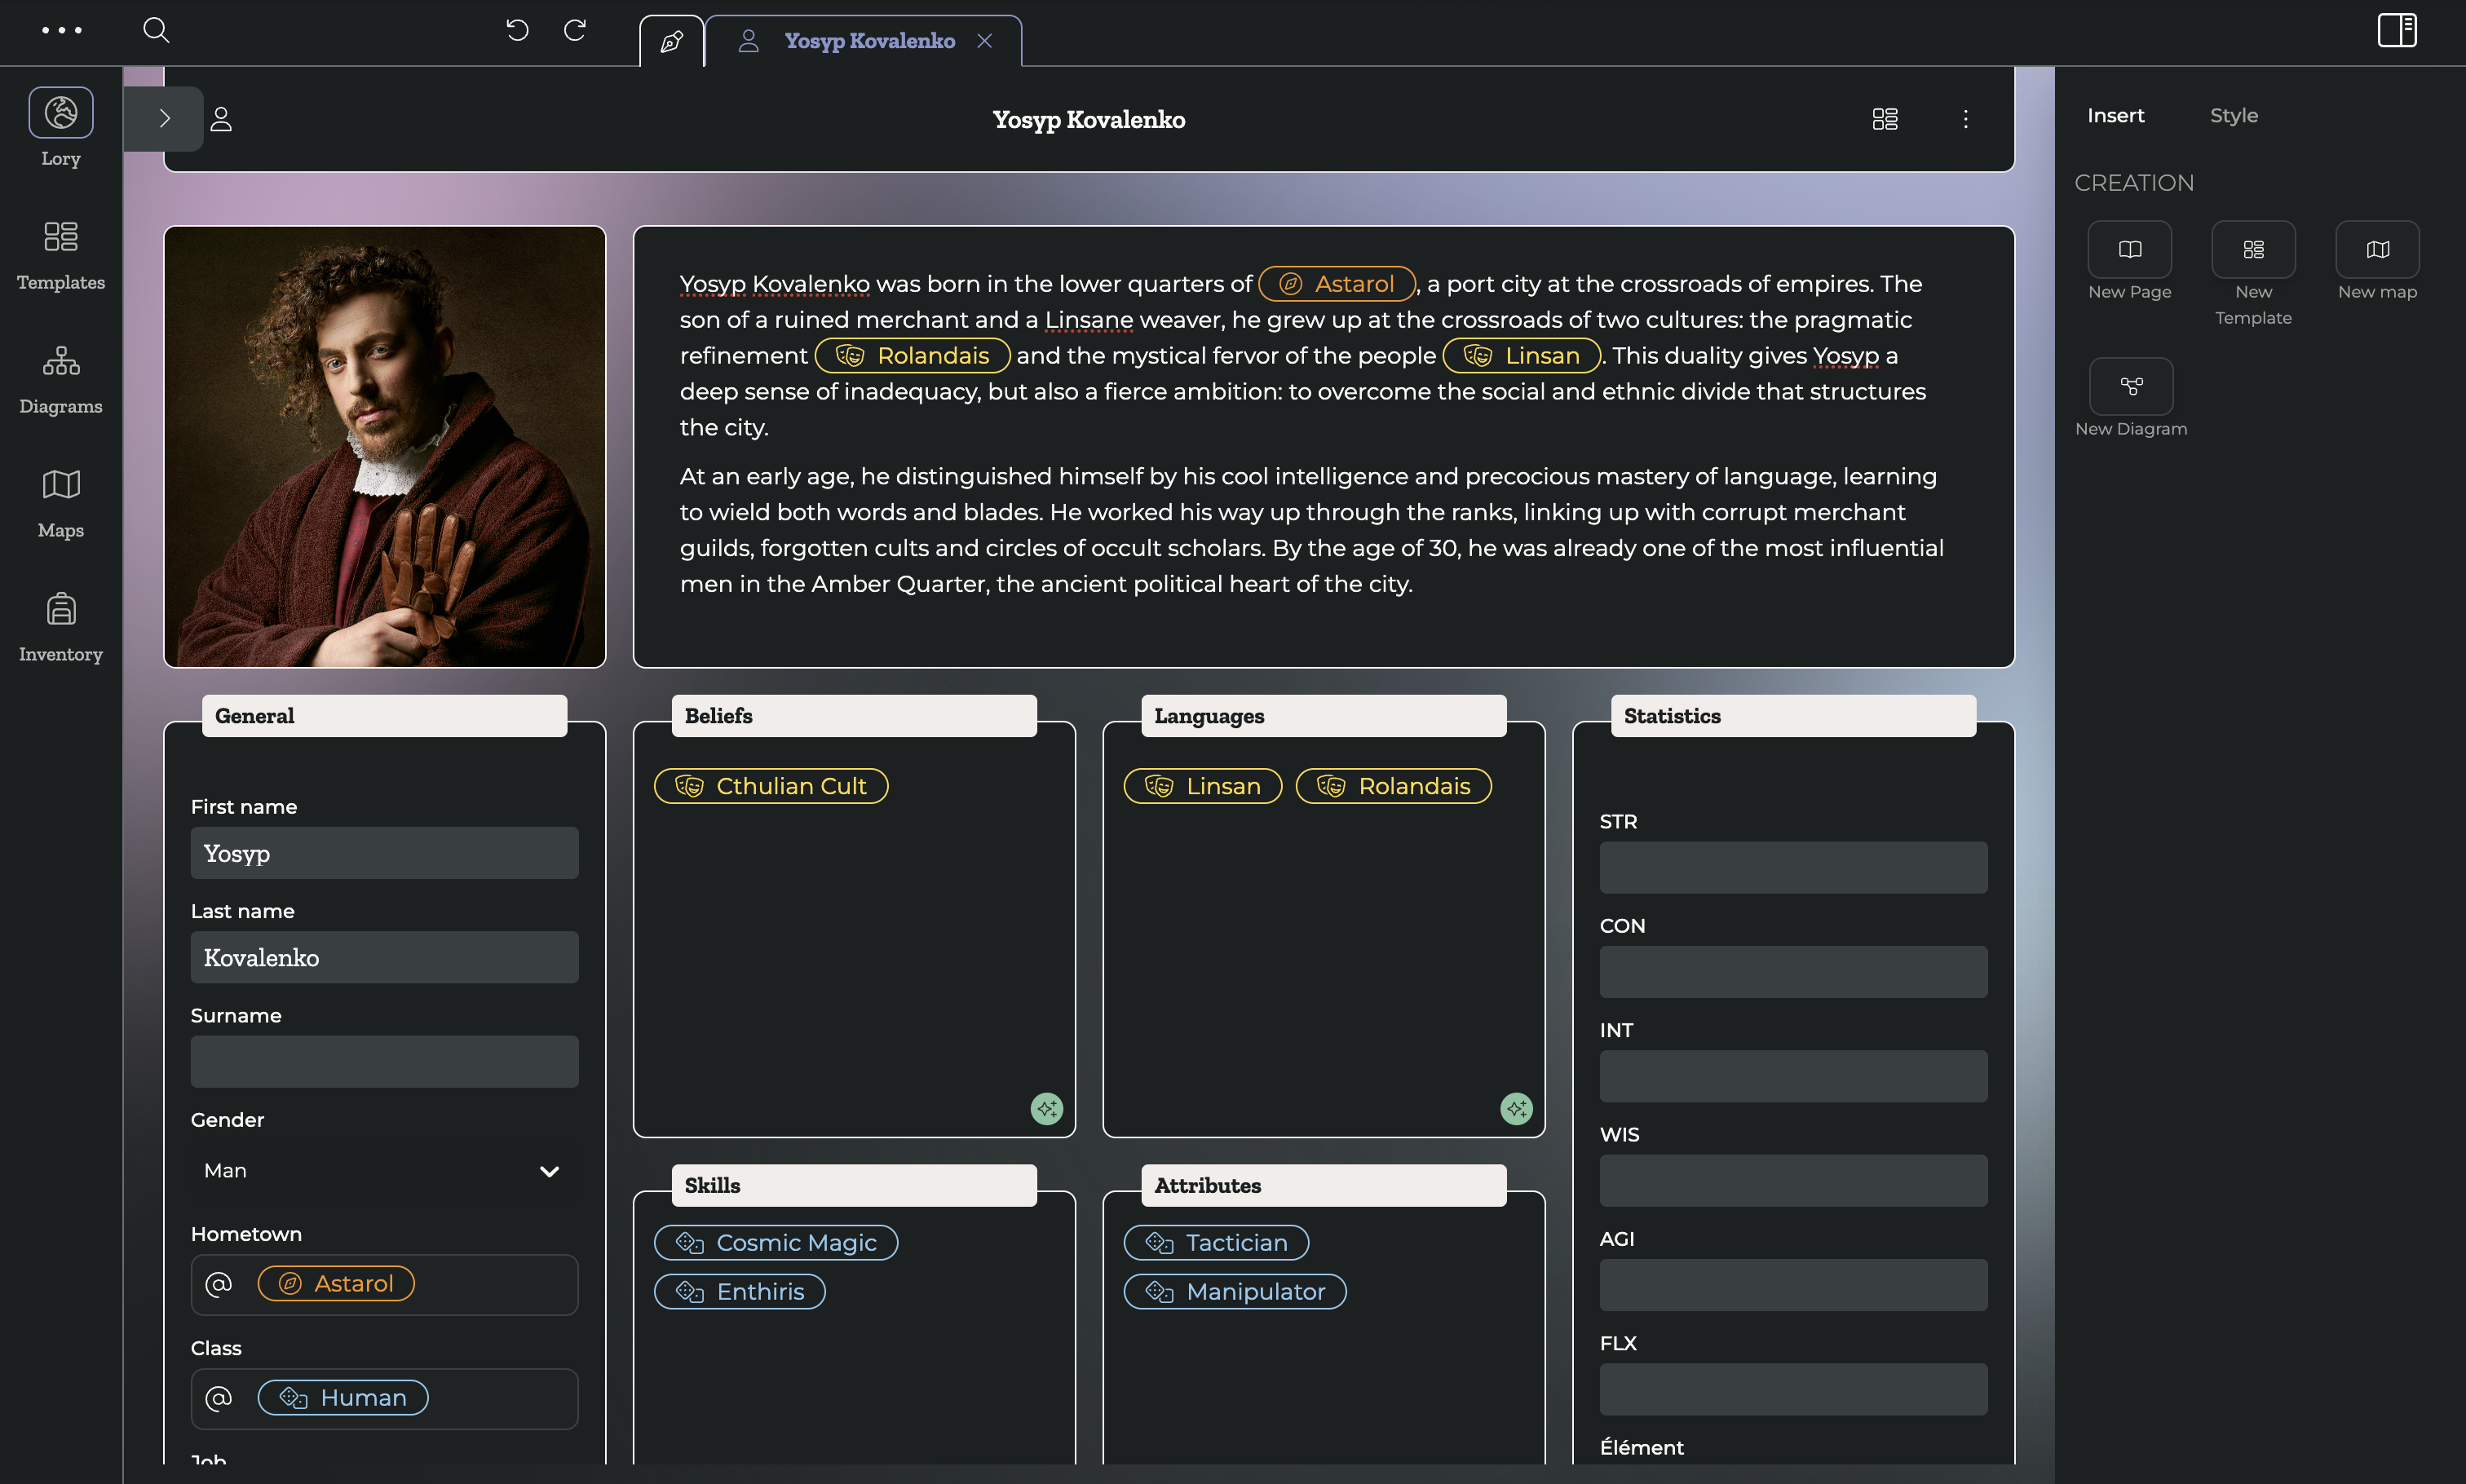Screen dimensions: 2466x1484
Task: Click the @ icon in Class field
Action: click(219, 1398)
